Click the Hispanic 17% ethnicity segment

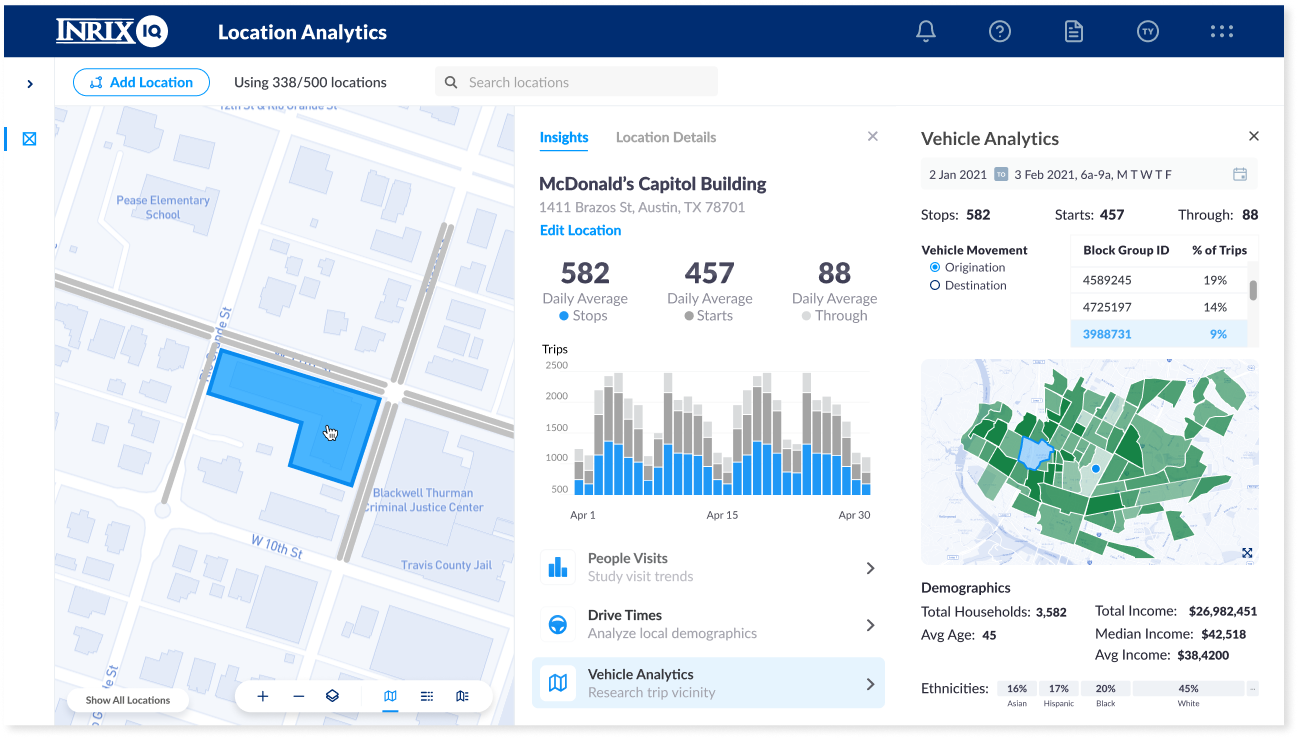tap(1059, 689)
